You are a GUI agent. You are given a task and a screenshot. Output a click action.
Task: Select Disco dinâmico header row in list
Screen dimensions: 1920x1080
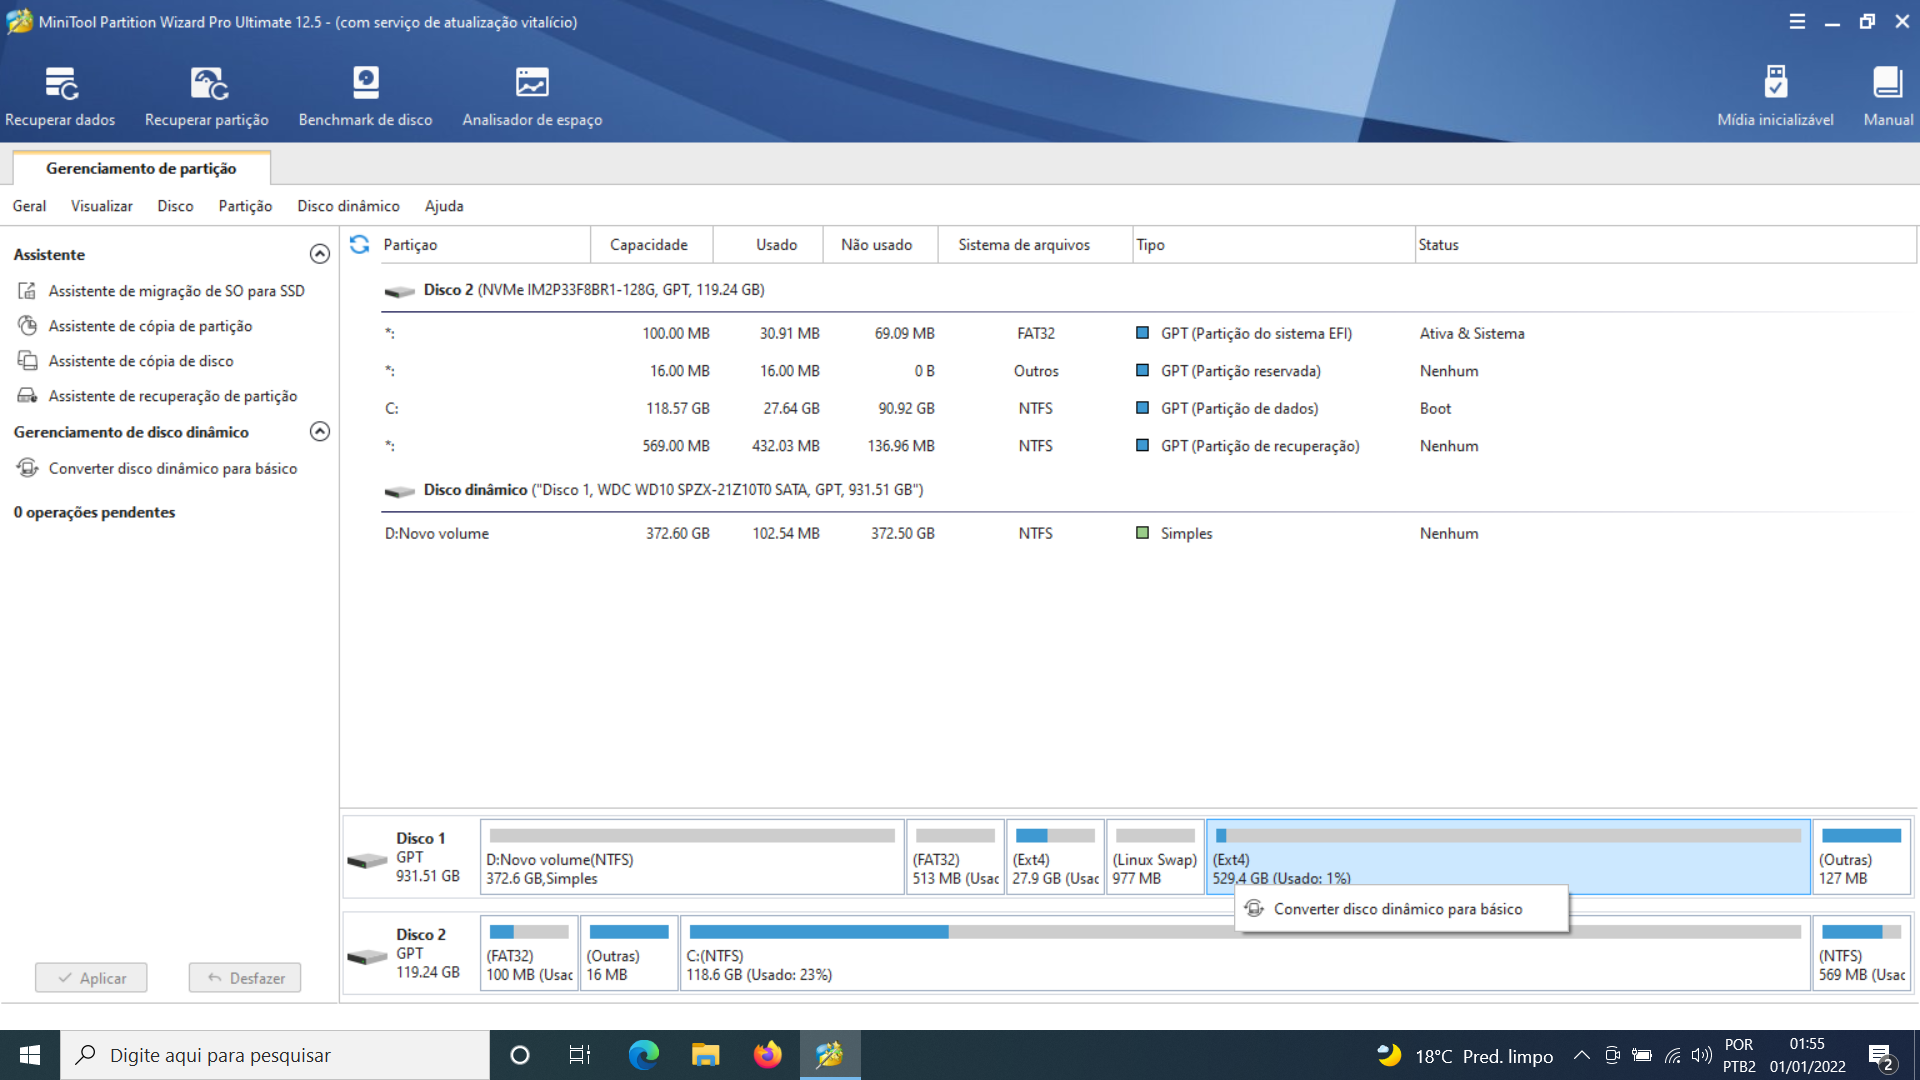(x=654, y=490)
